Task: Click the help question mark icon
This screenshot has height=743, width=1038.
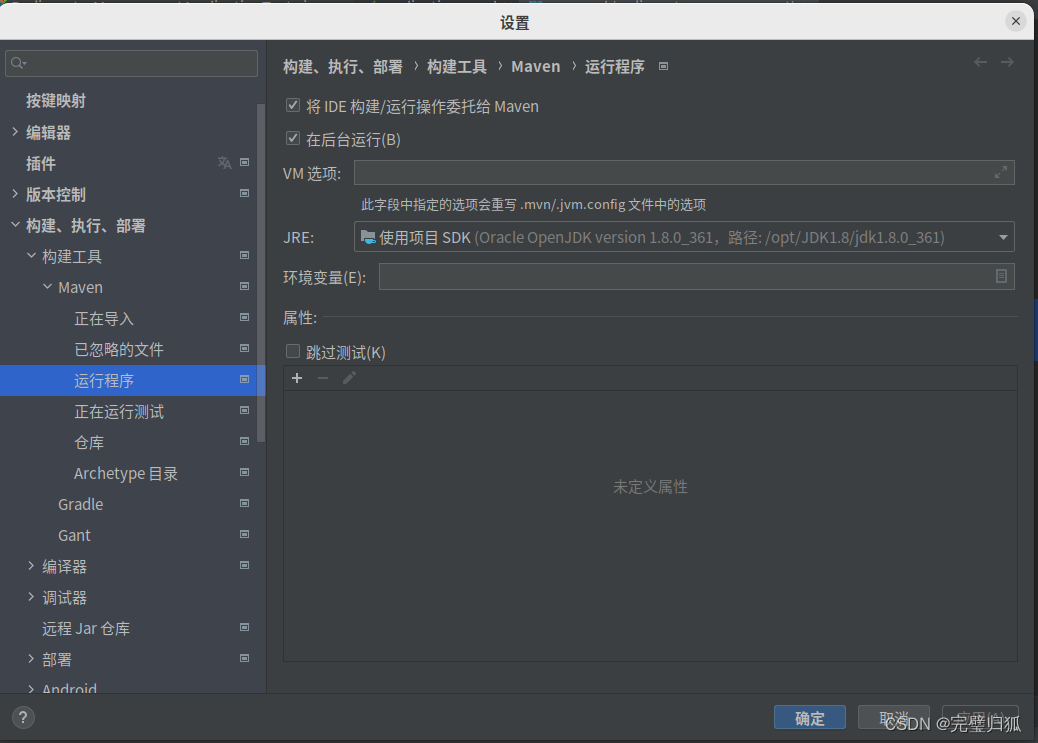Action: pyautogui.click(x=22, y=717)
